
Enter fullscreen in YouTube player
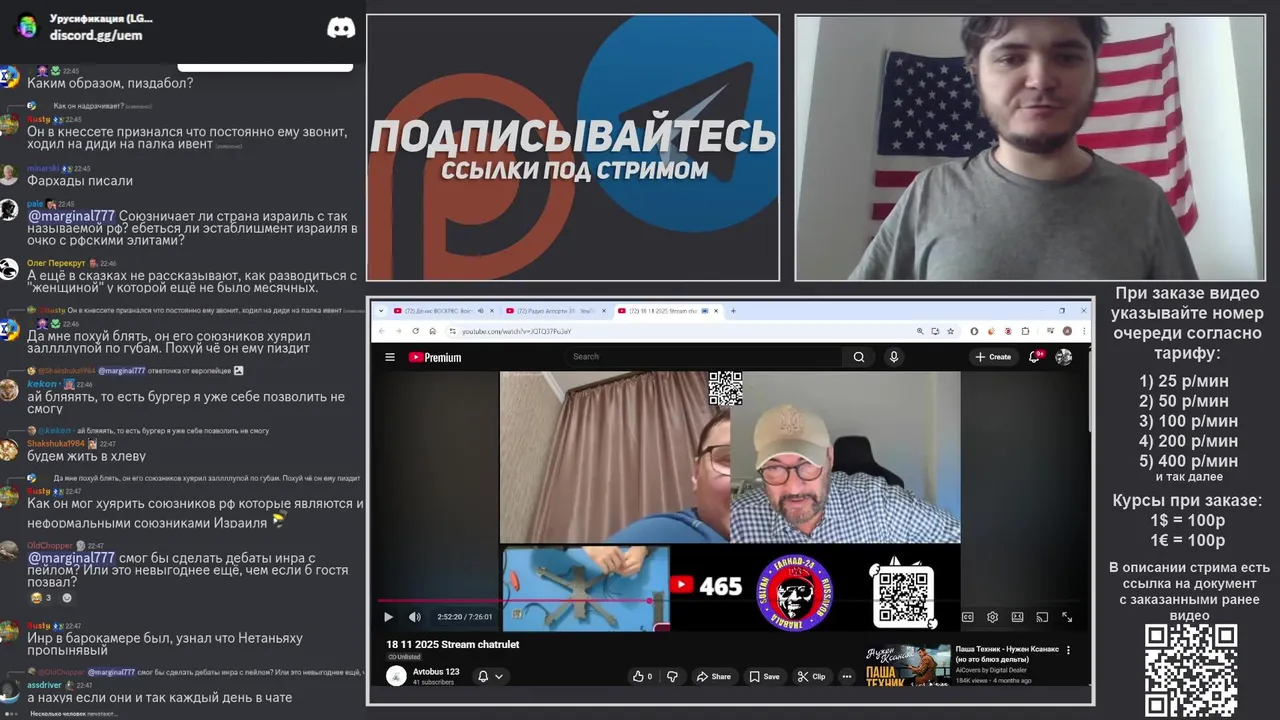click(1067, 617)
